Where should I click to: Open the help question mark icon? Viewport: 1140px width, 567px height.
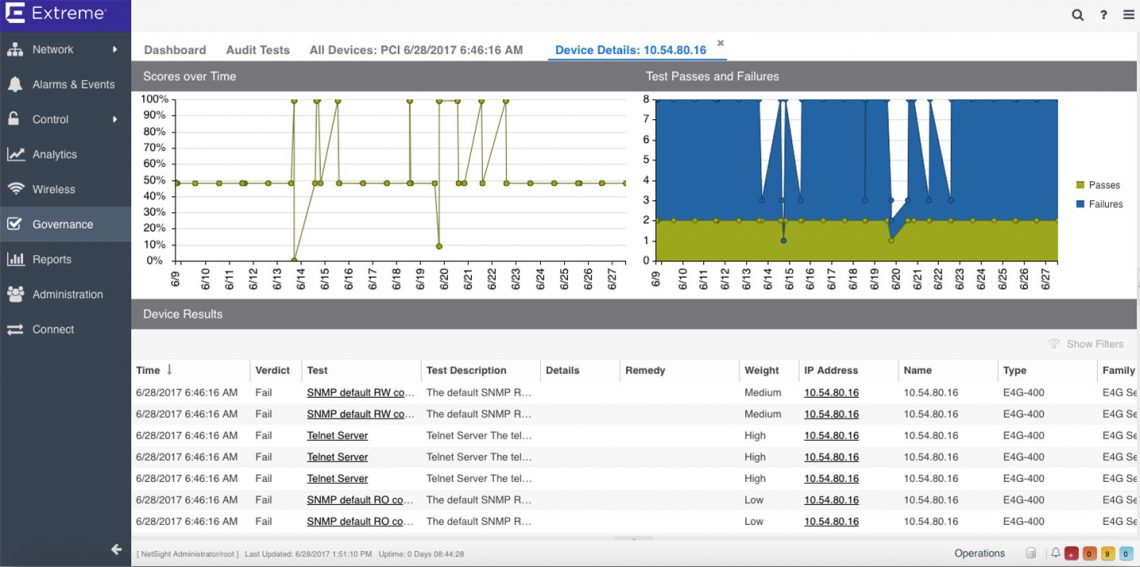click(1103, 15)
